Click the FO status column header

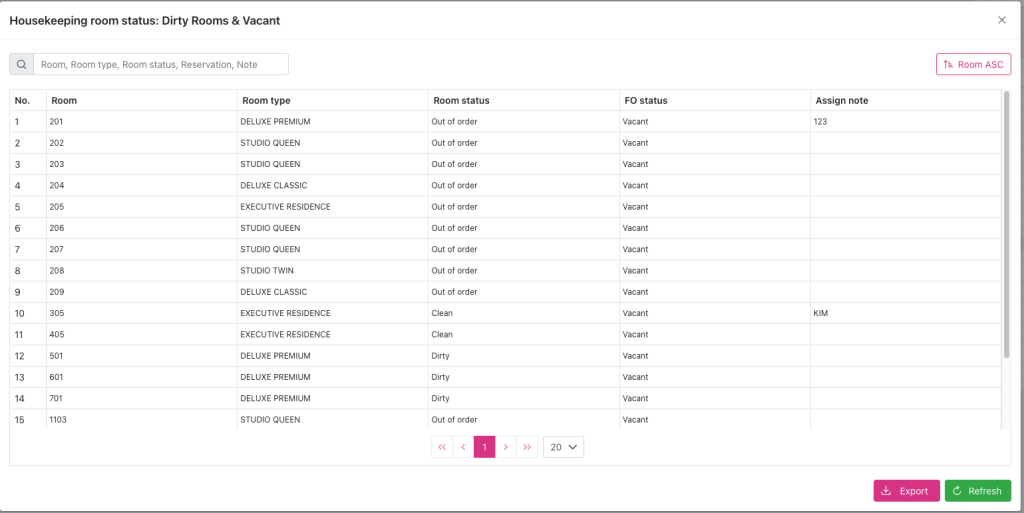(x=644, y=100)
